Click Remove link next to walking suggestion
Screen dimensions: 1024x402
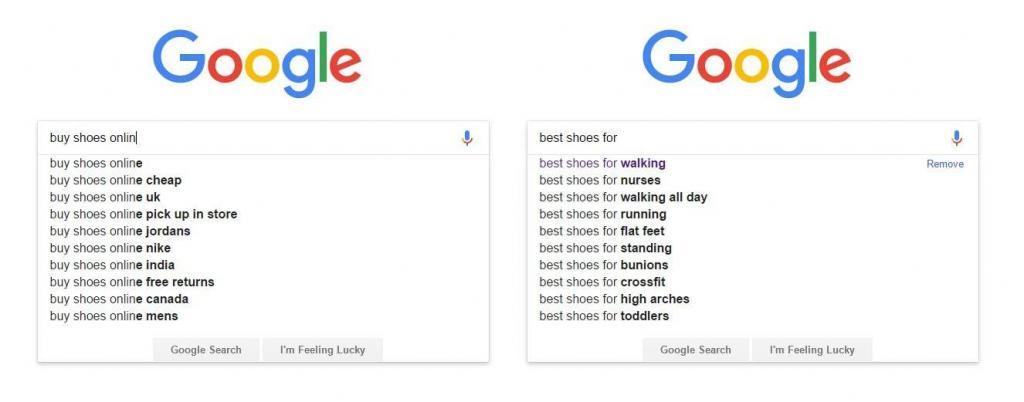click(x=945, y=164)
